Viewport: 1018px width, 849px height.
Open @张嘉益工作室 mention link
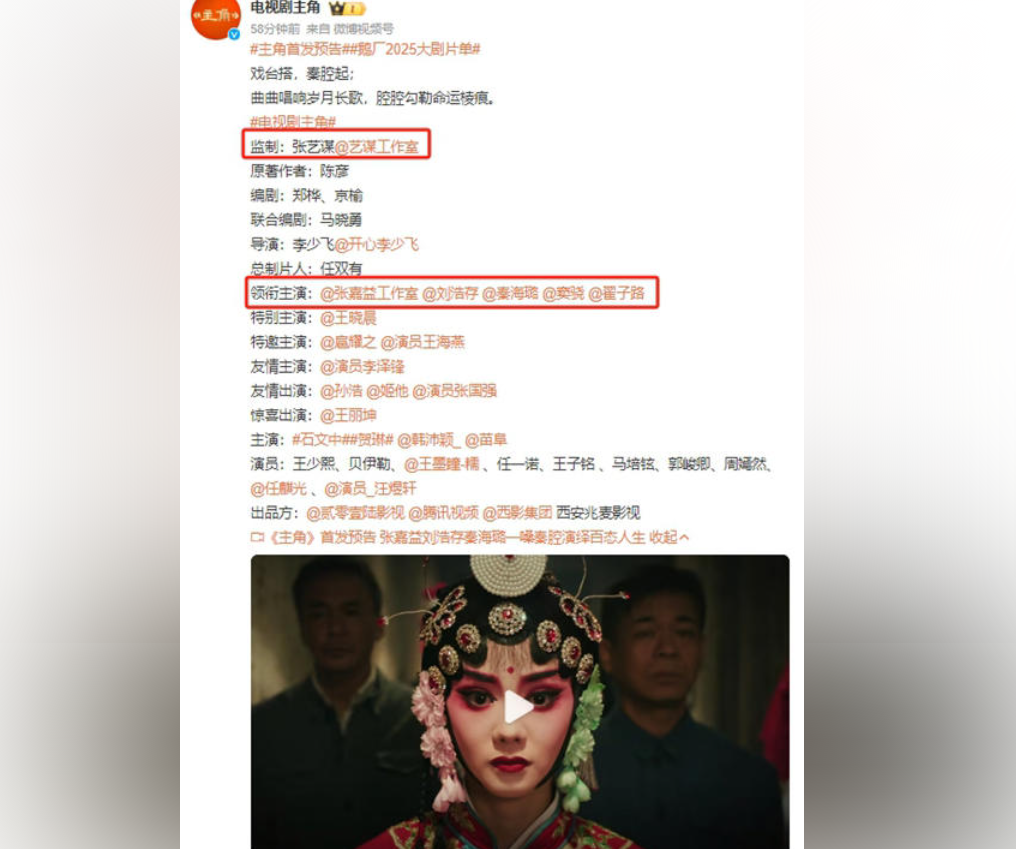(369, 293)
